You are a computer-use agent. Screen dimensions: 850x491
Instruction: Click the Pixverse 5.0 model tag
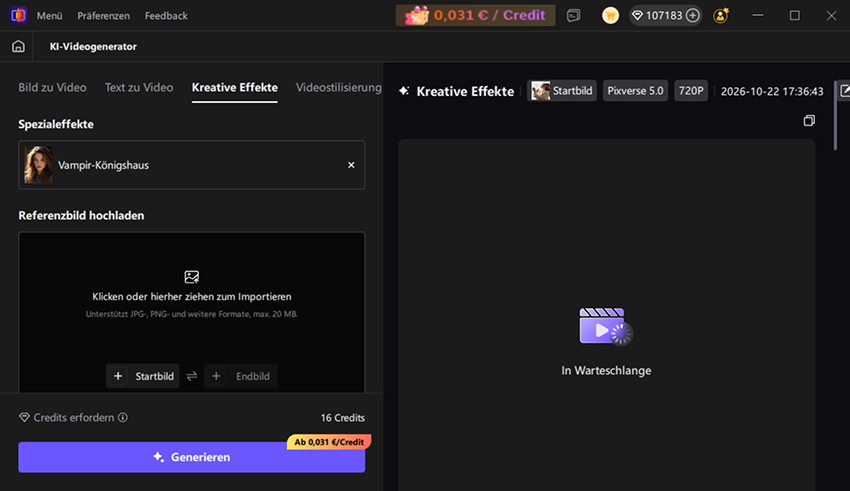coord(635,91)
